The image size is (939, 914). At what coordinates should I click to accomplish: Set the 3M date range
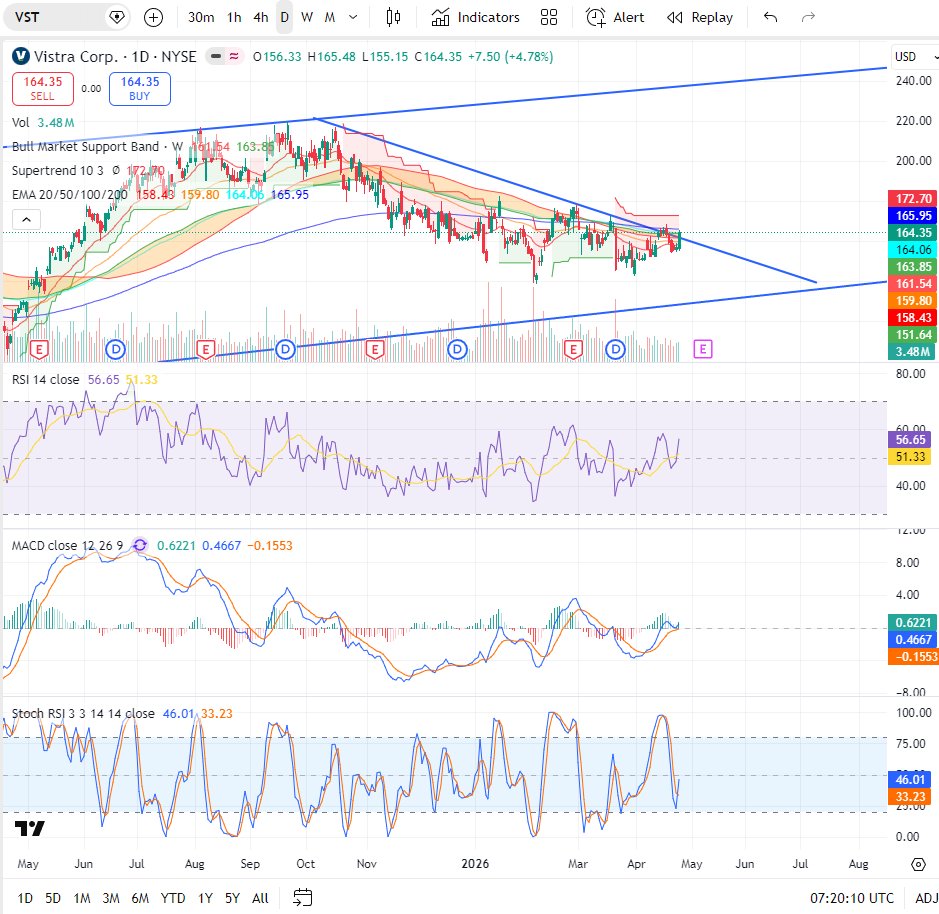click(x=111, y=898)
